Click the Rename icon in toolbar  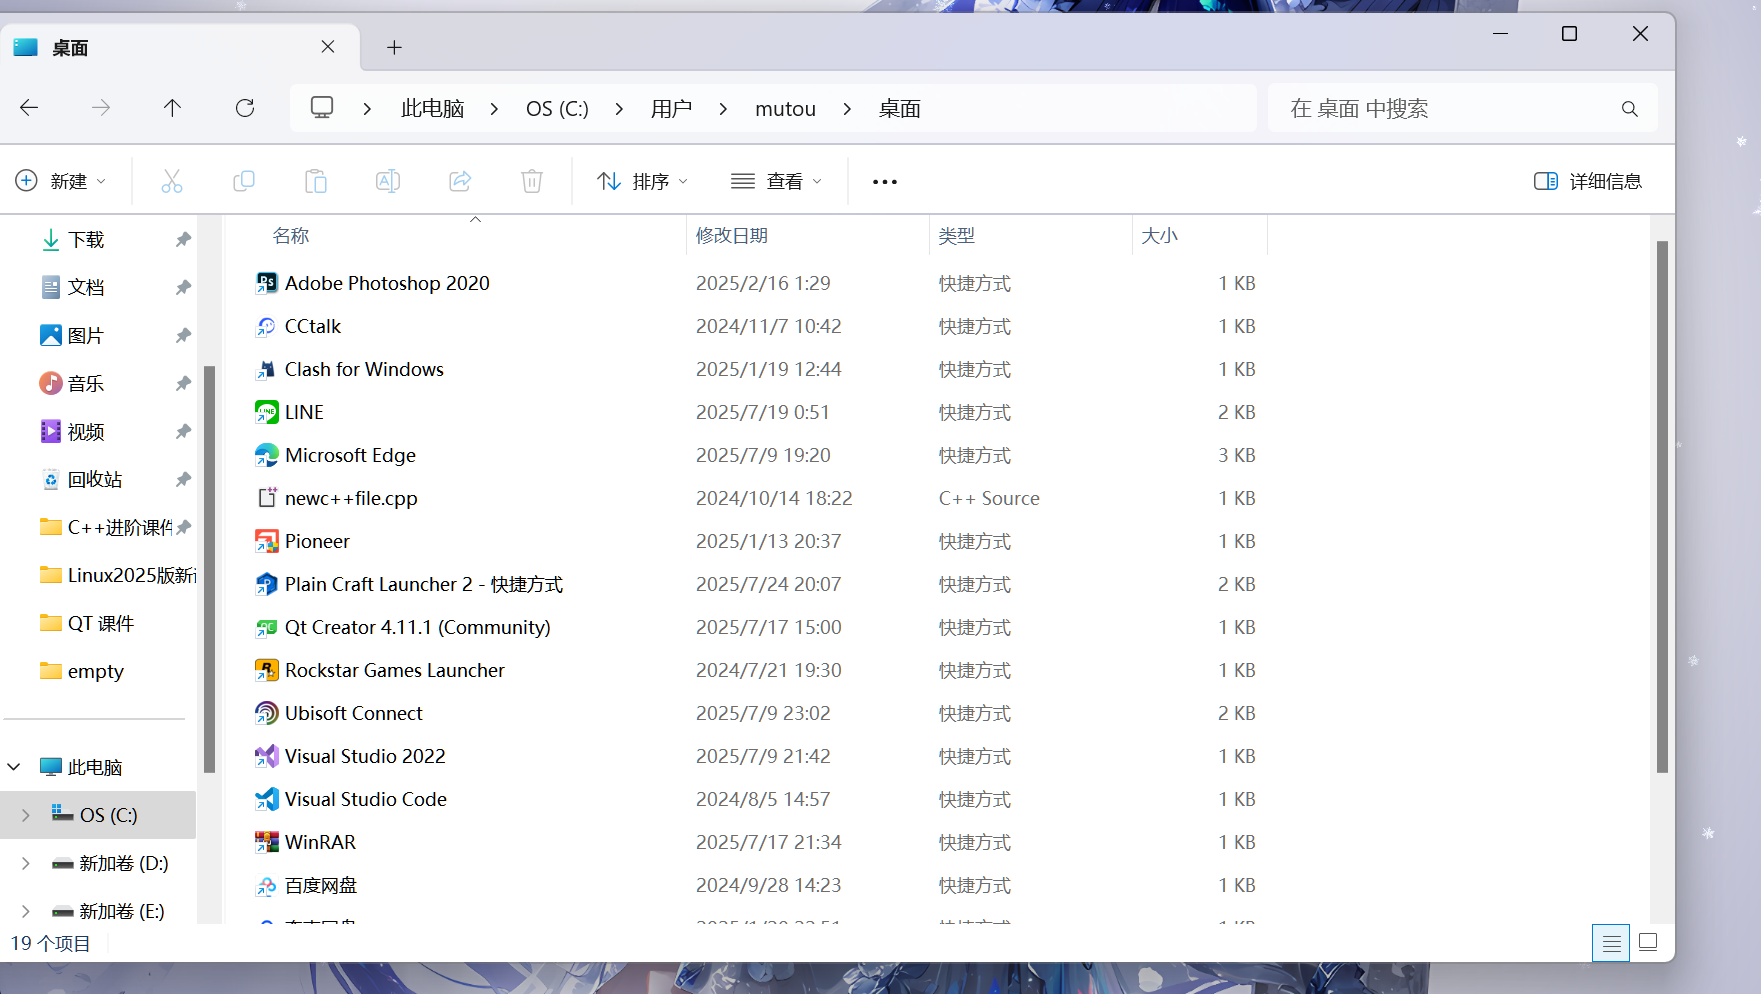point(388,181)
